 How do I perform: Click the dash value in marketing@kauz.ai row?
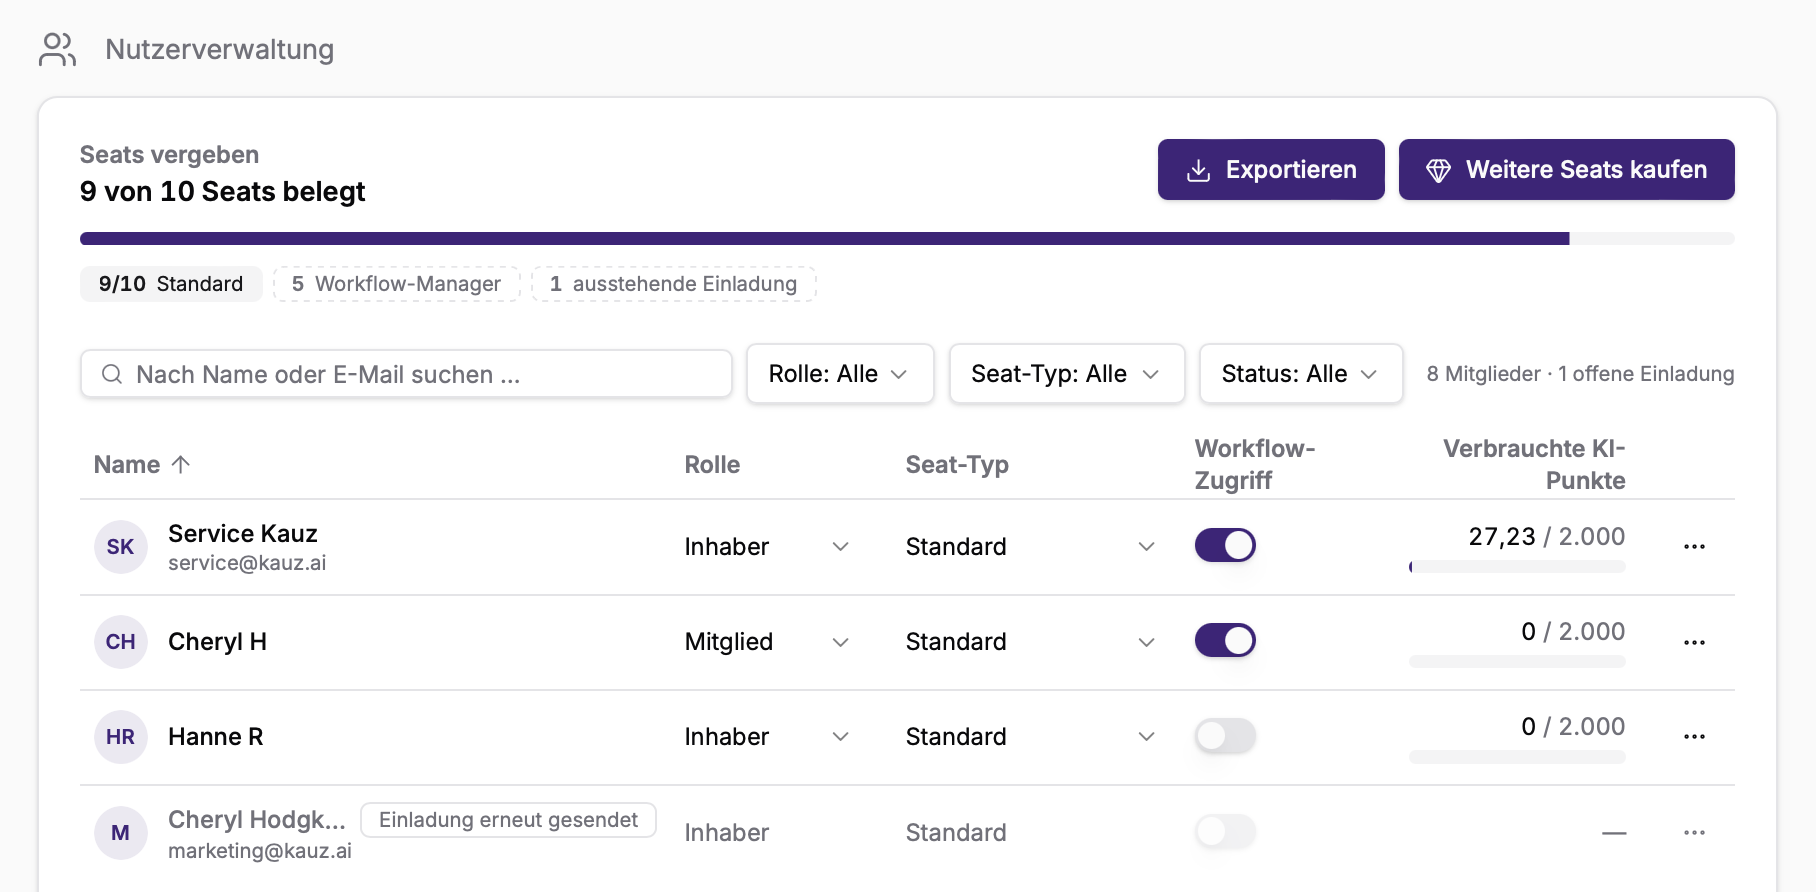(x=1614, y=833)
